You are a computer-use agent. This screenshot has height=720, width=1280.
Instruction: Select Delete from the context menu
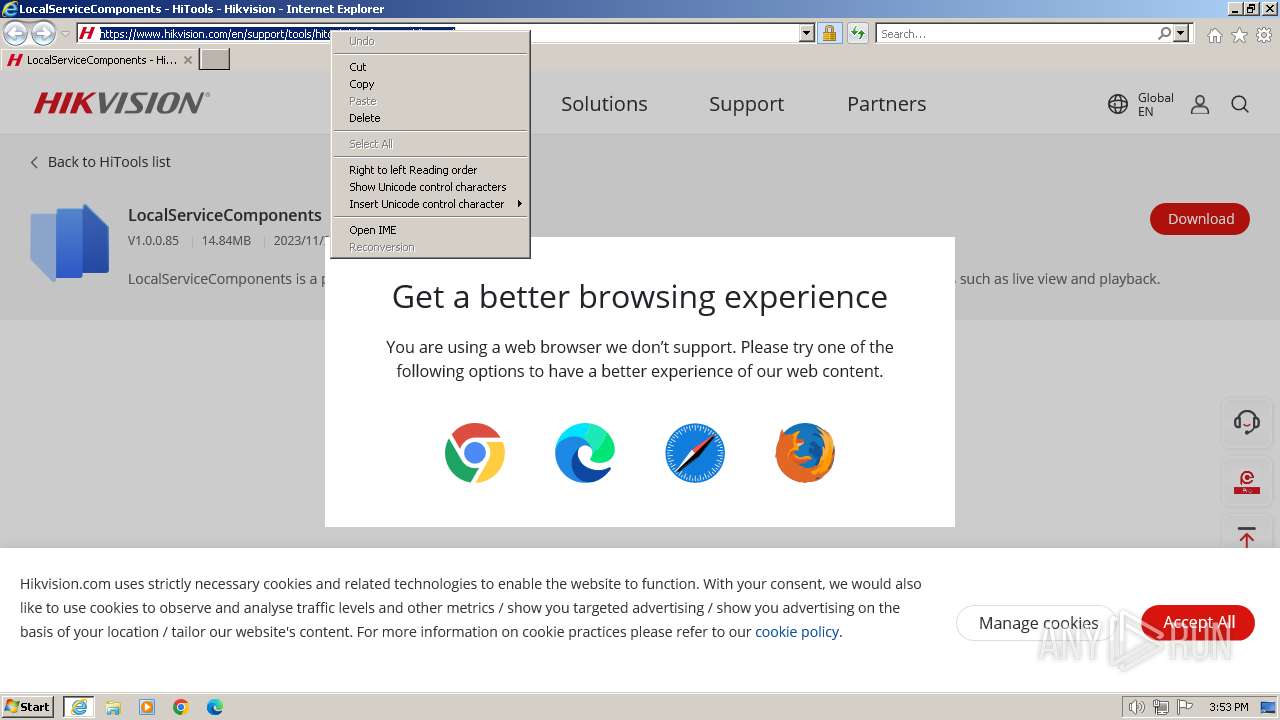click(x=430, y=118)
